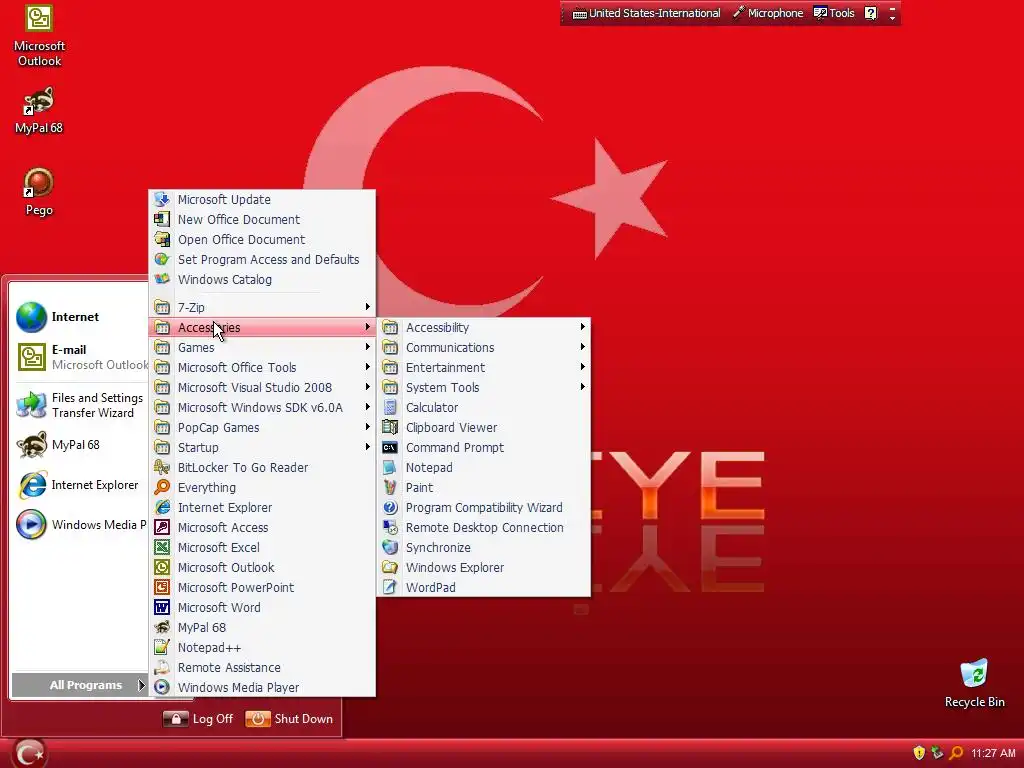Click the Open Office Document icon
Viewport: 1024px width, 768px height.
[x=162, y=240]
